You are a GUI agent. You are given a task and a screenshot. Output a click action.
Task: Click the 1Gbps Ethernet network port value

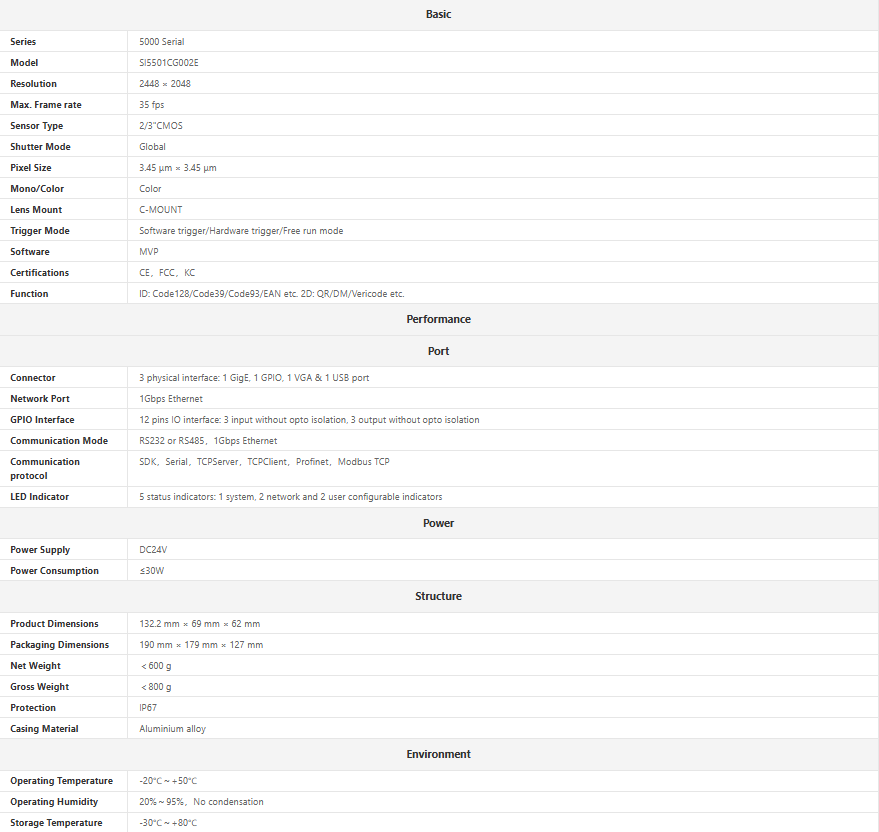click(171, 399)
